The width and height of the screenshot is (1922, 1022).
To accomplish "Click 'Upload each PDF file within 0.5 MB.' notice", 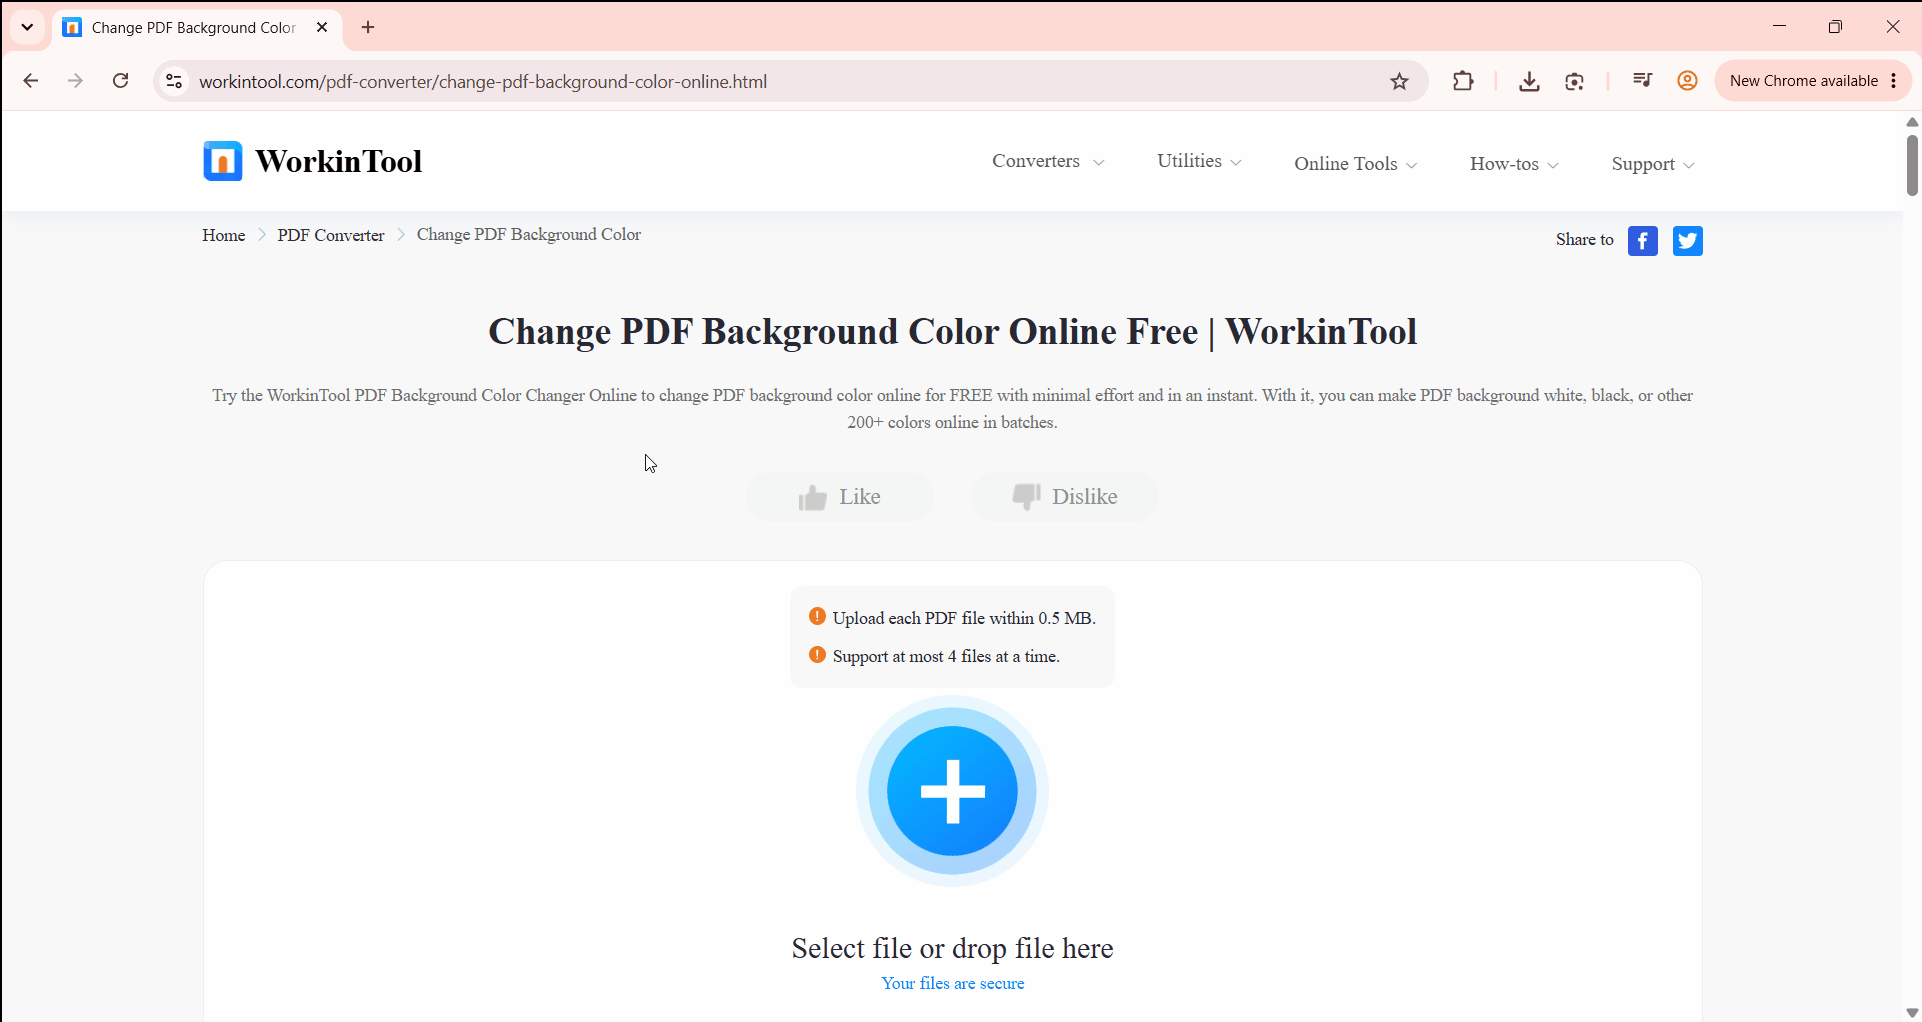I will pos(964,618).
